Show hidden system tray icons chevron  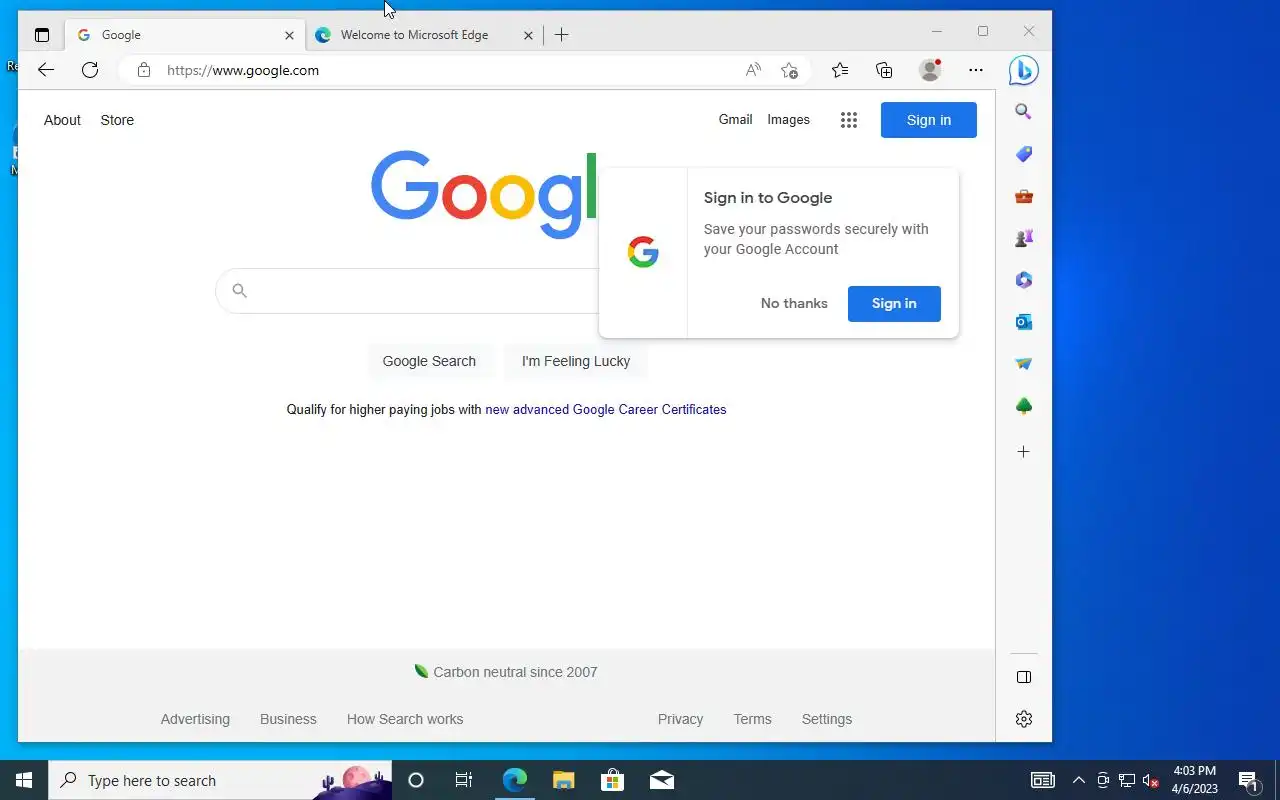1079,780
